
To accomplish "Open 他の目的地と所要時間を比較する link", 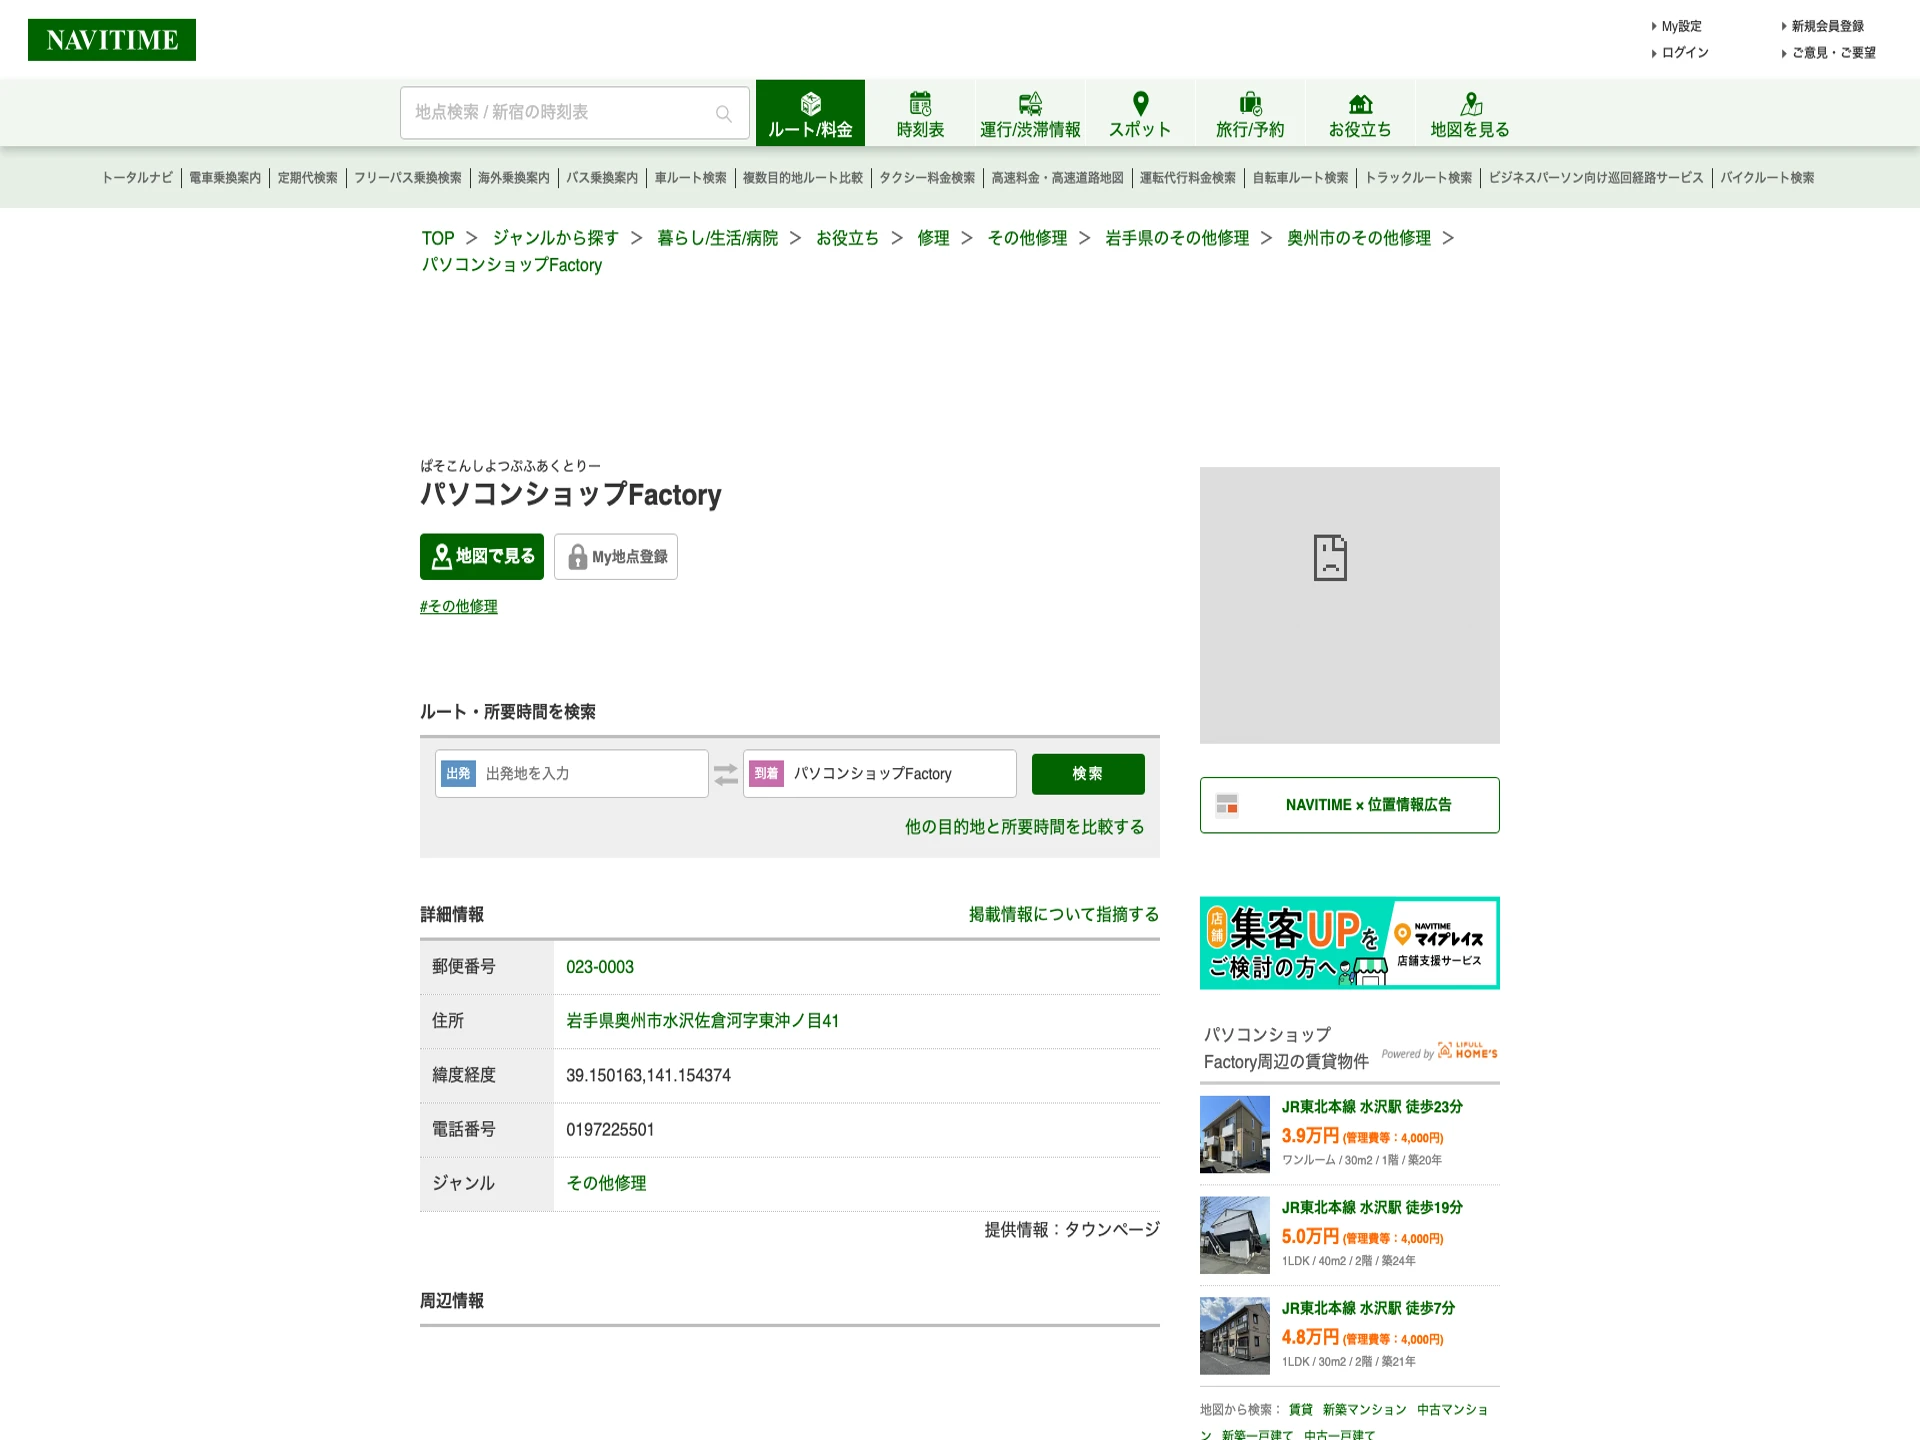I will click(x=1024, y=827).
